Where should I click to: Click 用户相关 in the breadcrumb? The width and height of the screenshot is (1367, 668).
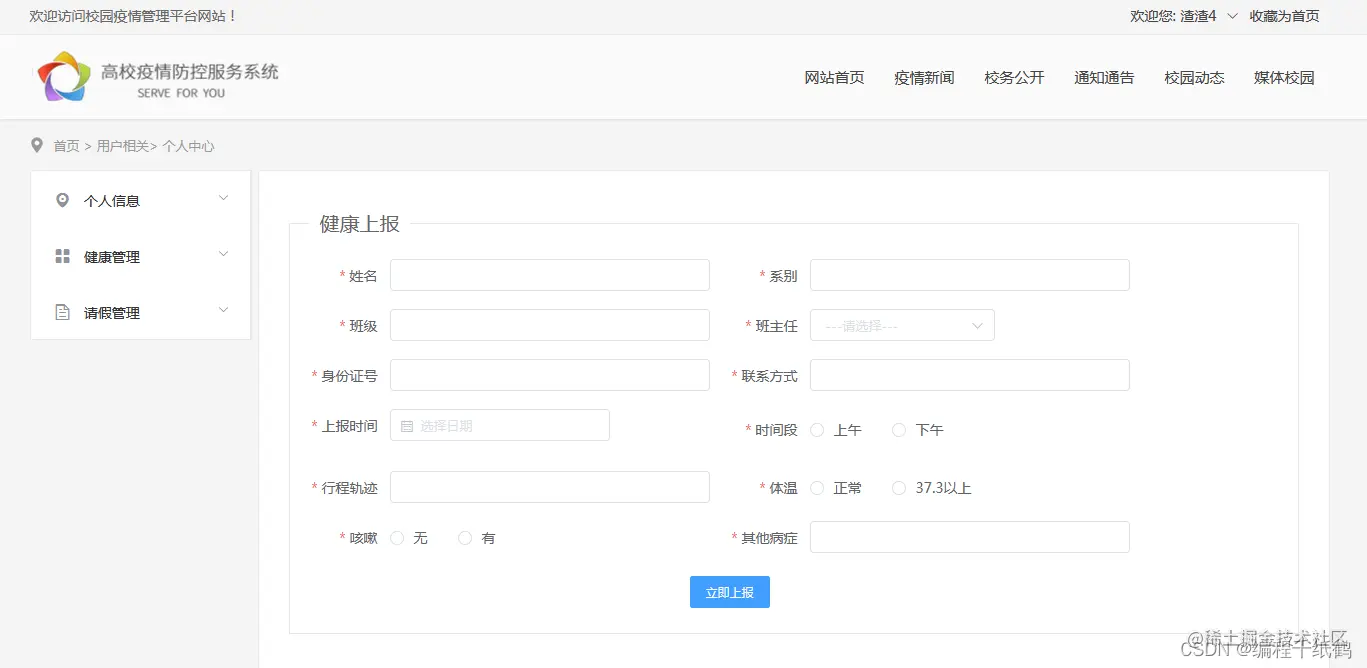[122, 146]
